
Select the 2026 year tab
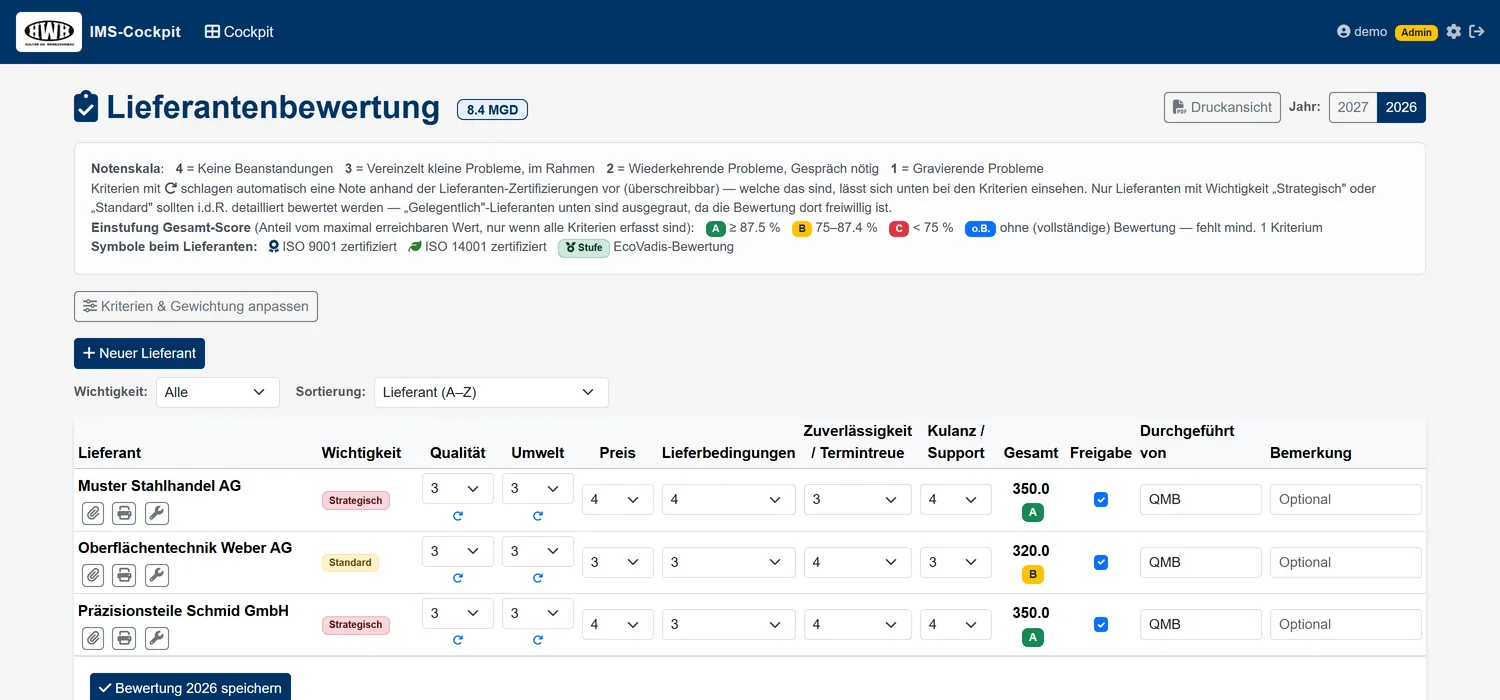click(1402, 107)
